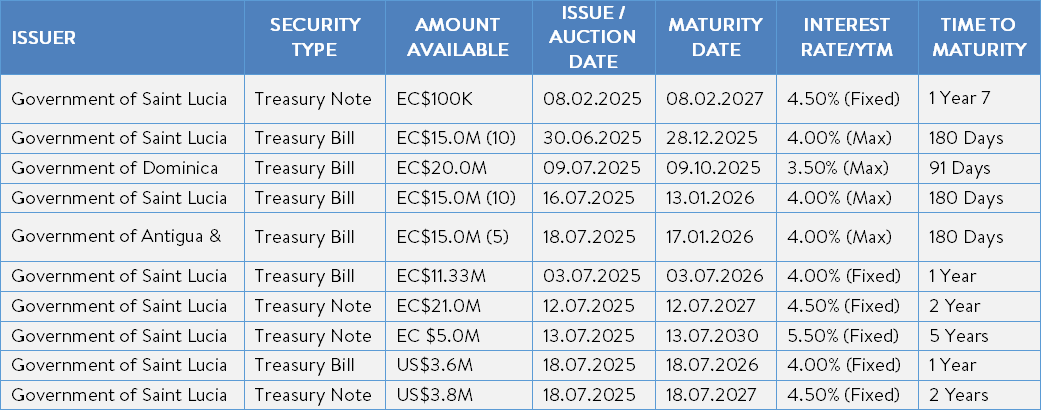Click the US$3.6M amount cell
1041x410 pixels.
tap(458, 365)
